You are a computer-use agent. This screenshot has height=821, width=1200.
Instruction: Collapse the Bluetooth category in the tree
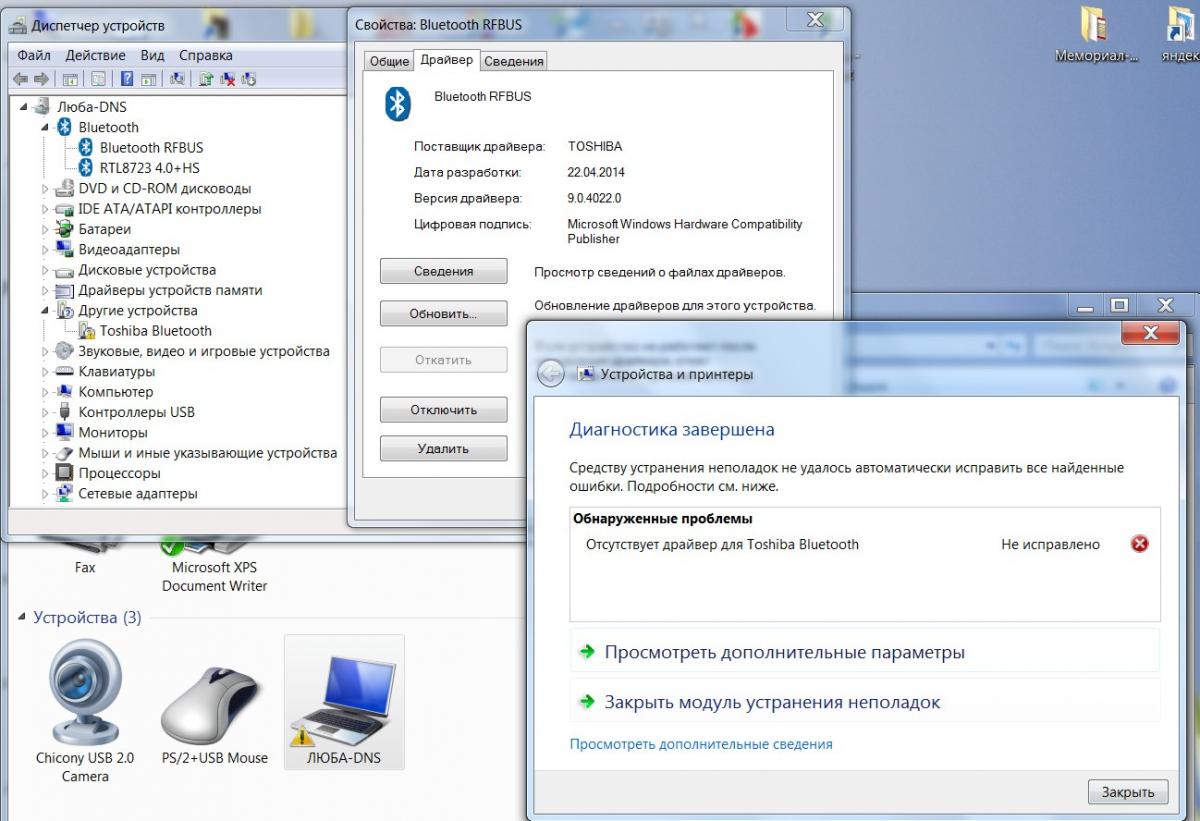(x=45, y=127)
